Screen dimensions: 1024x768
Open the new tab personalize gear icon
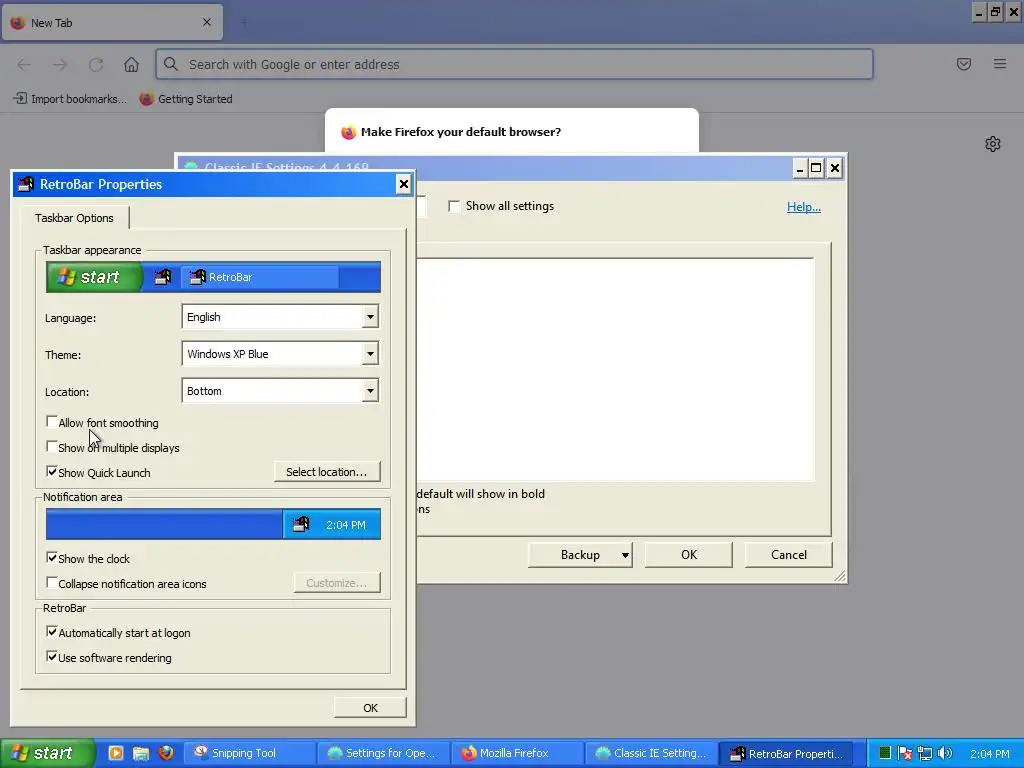[x=993, y=144]
